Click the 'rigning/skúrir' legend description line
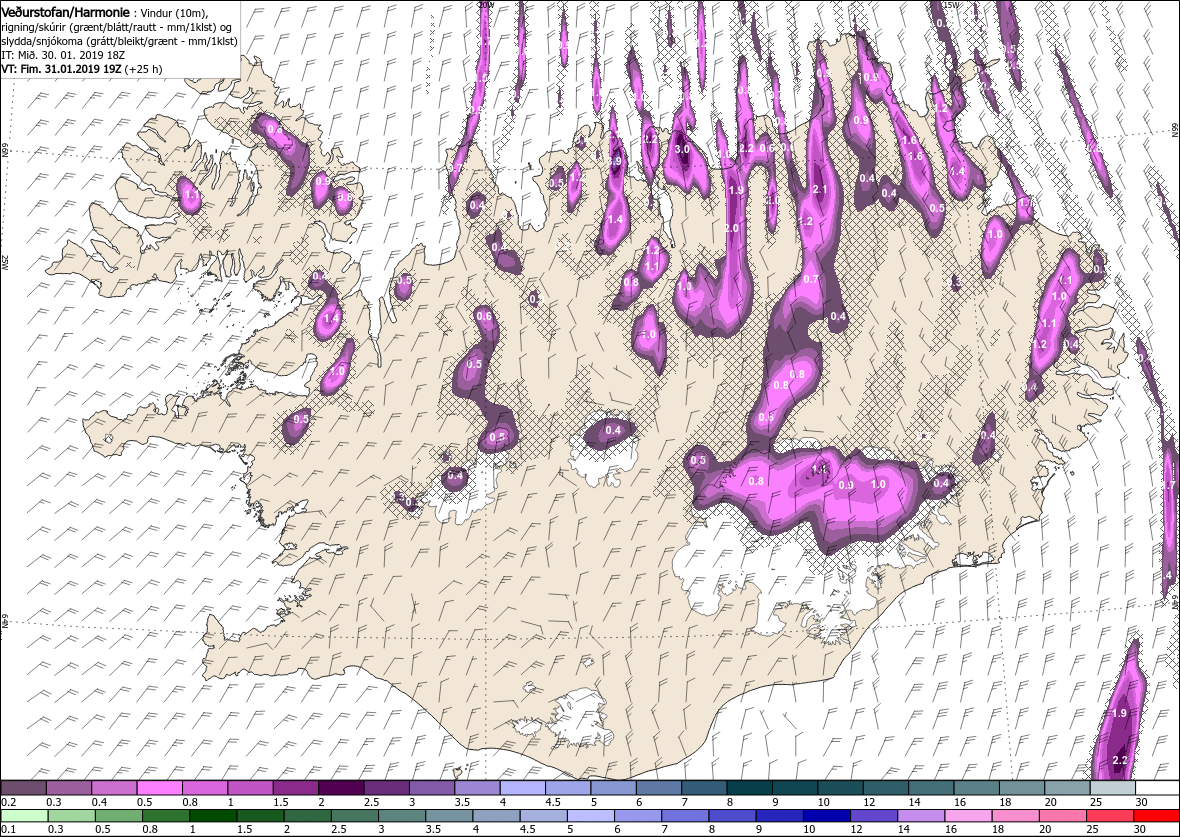Image resolution: width=1180 pixels, height=837 pixels. (117, 28)
